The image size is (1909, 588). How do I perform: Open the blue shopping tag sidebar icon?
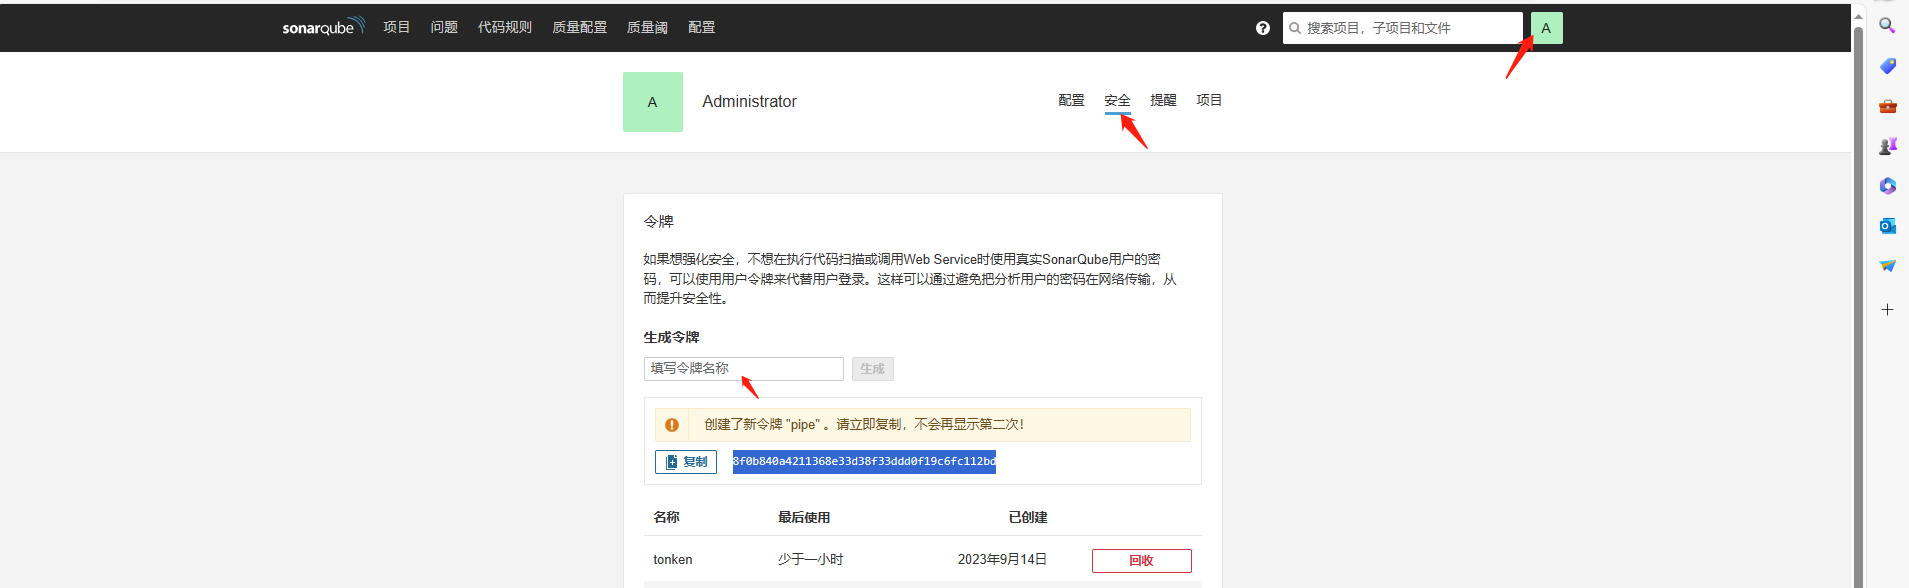point(1887,66)
